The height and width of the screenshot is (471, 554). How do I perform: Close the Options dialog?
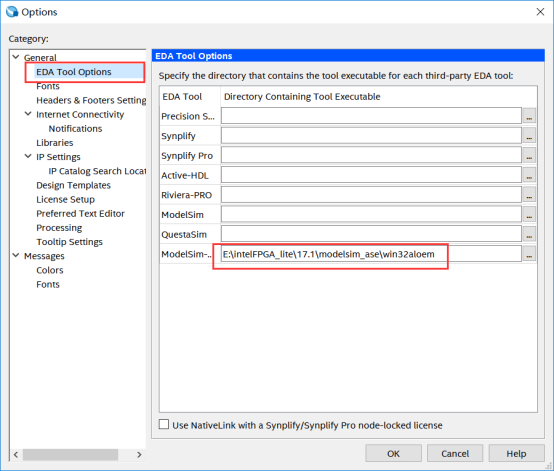click(x=540, y=12)
